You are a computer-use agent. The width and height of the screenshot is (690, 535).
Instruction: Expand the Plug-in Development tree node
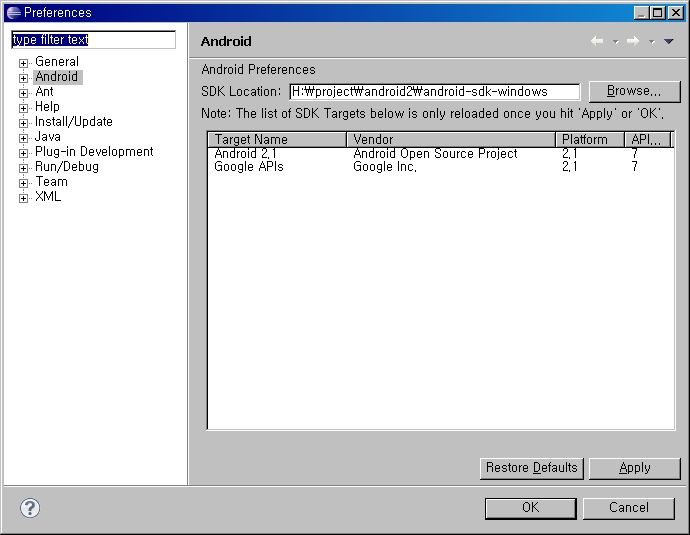23,153
